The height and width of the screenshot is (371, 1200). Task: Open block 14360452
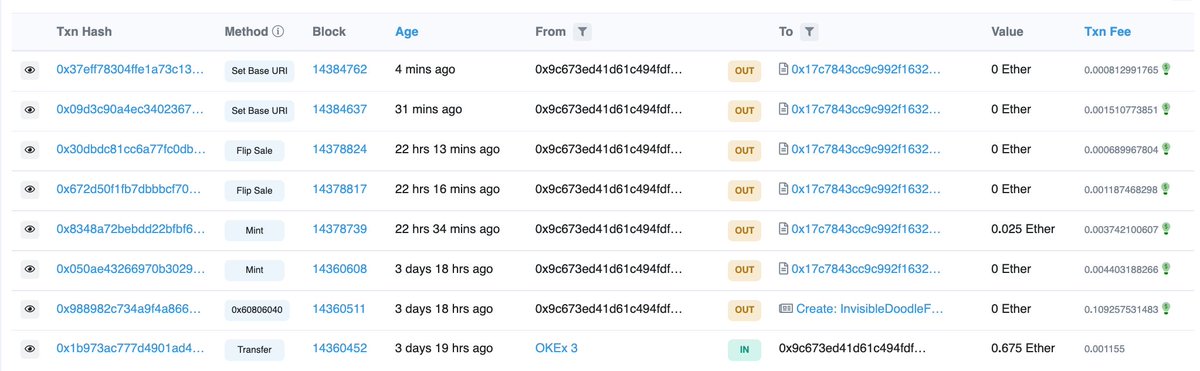(340, 349)
